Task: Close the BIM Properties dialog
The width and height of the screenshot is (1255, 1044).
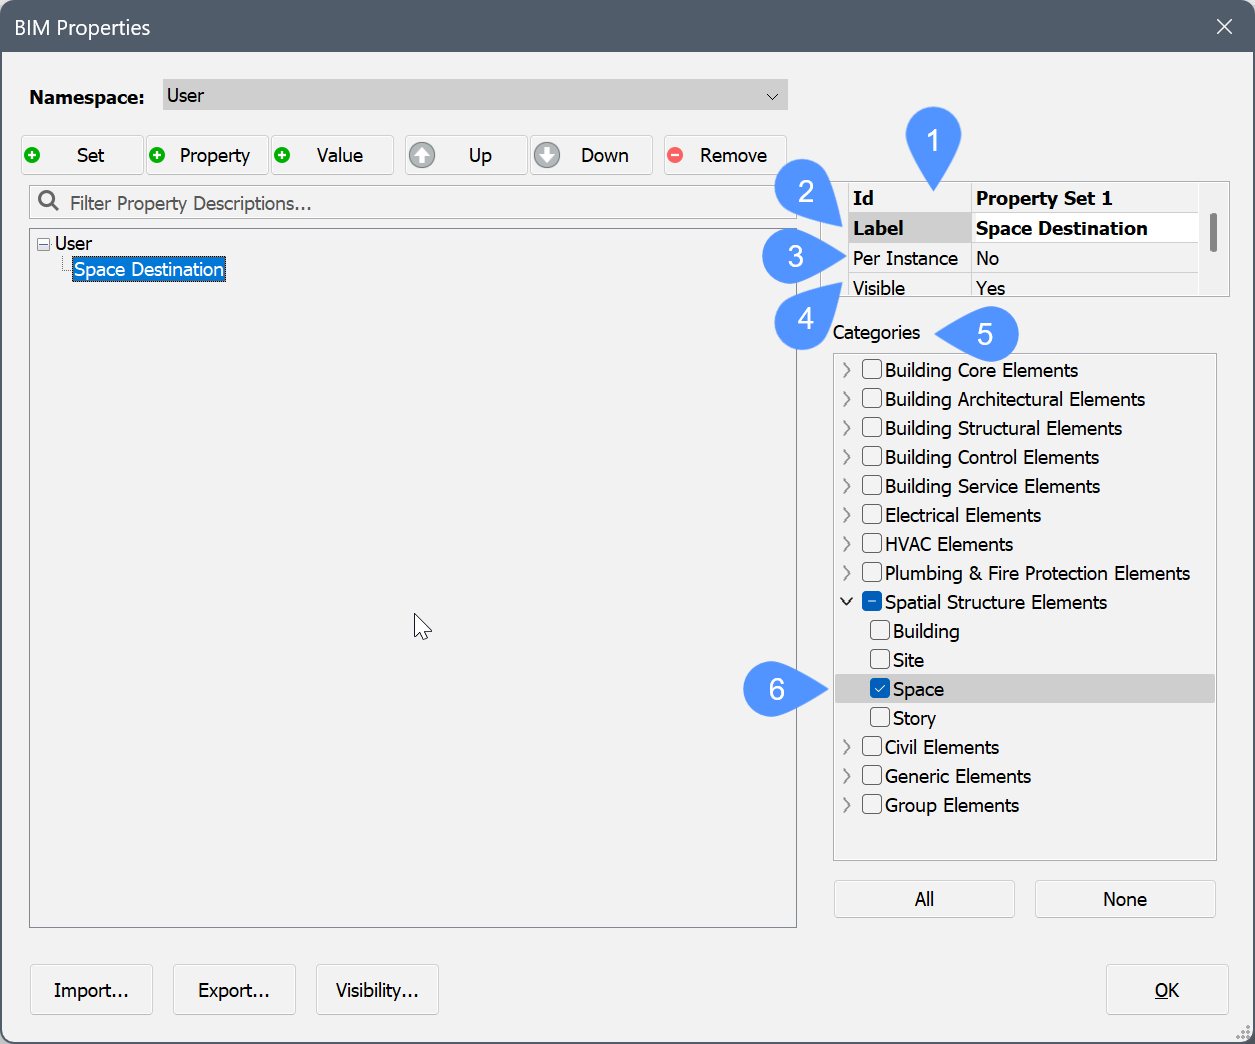Action: tap(1224, 27)
